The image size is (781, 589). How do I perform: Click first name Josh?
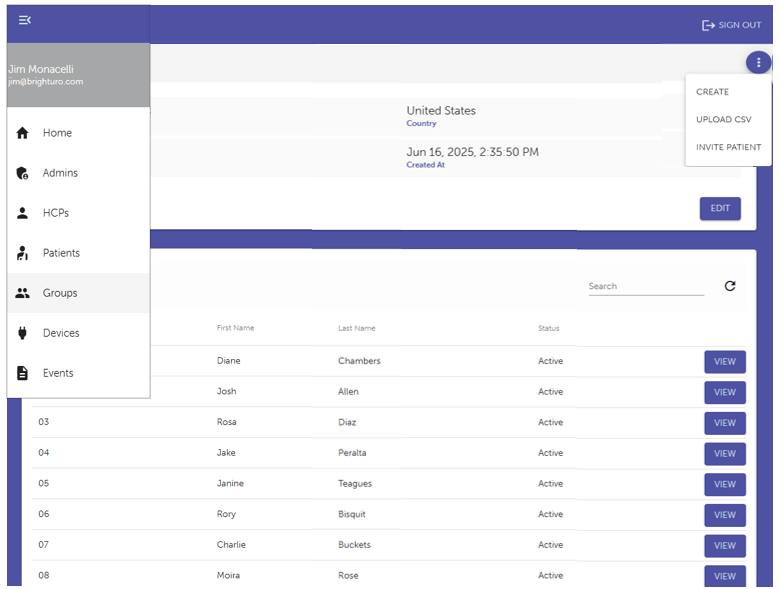[227, 391]
